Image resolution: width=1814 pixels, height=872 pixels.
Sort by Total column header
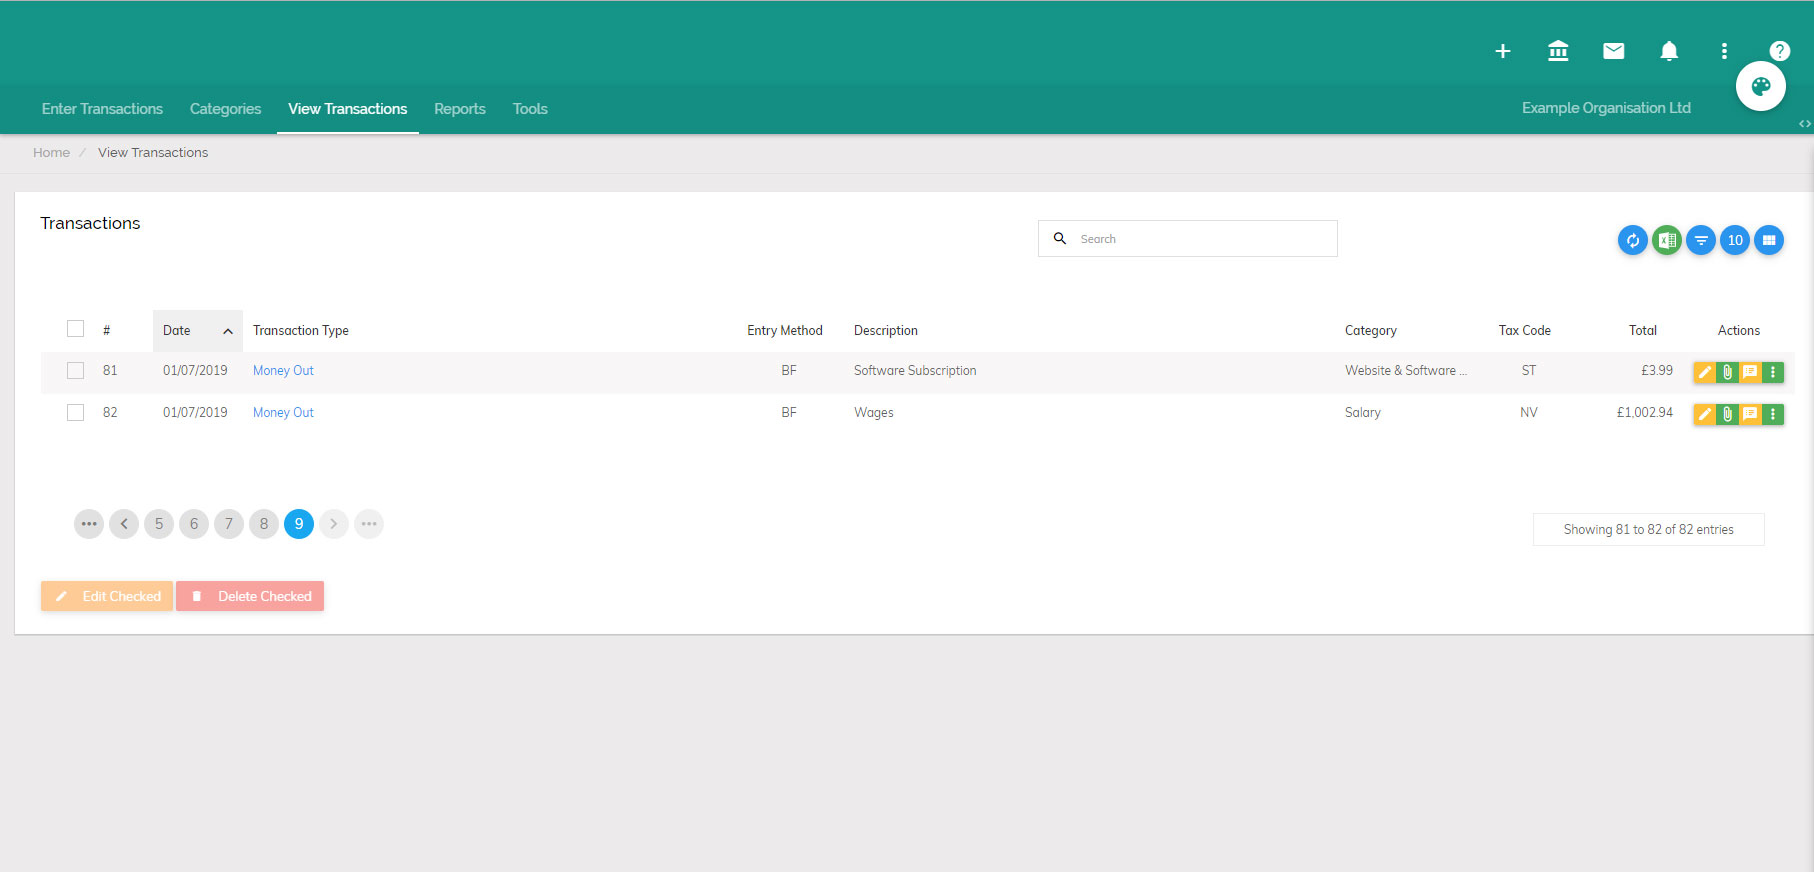click(1643, 331)
